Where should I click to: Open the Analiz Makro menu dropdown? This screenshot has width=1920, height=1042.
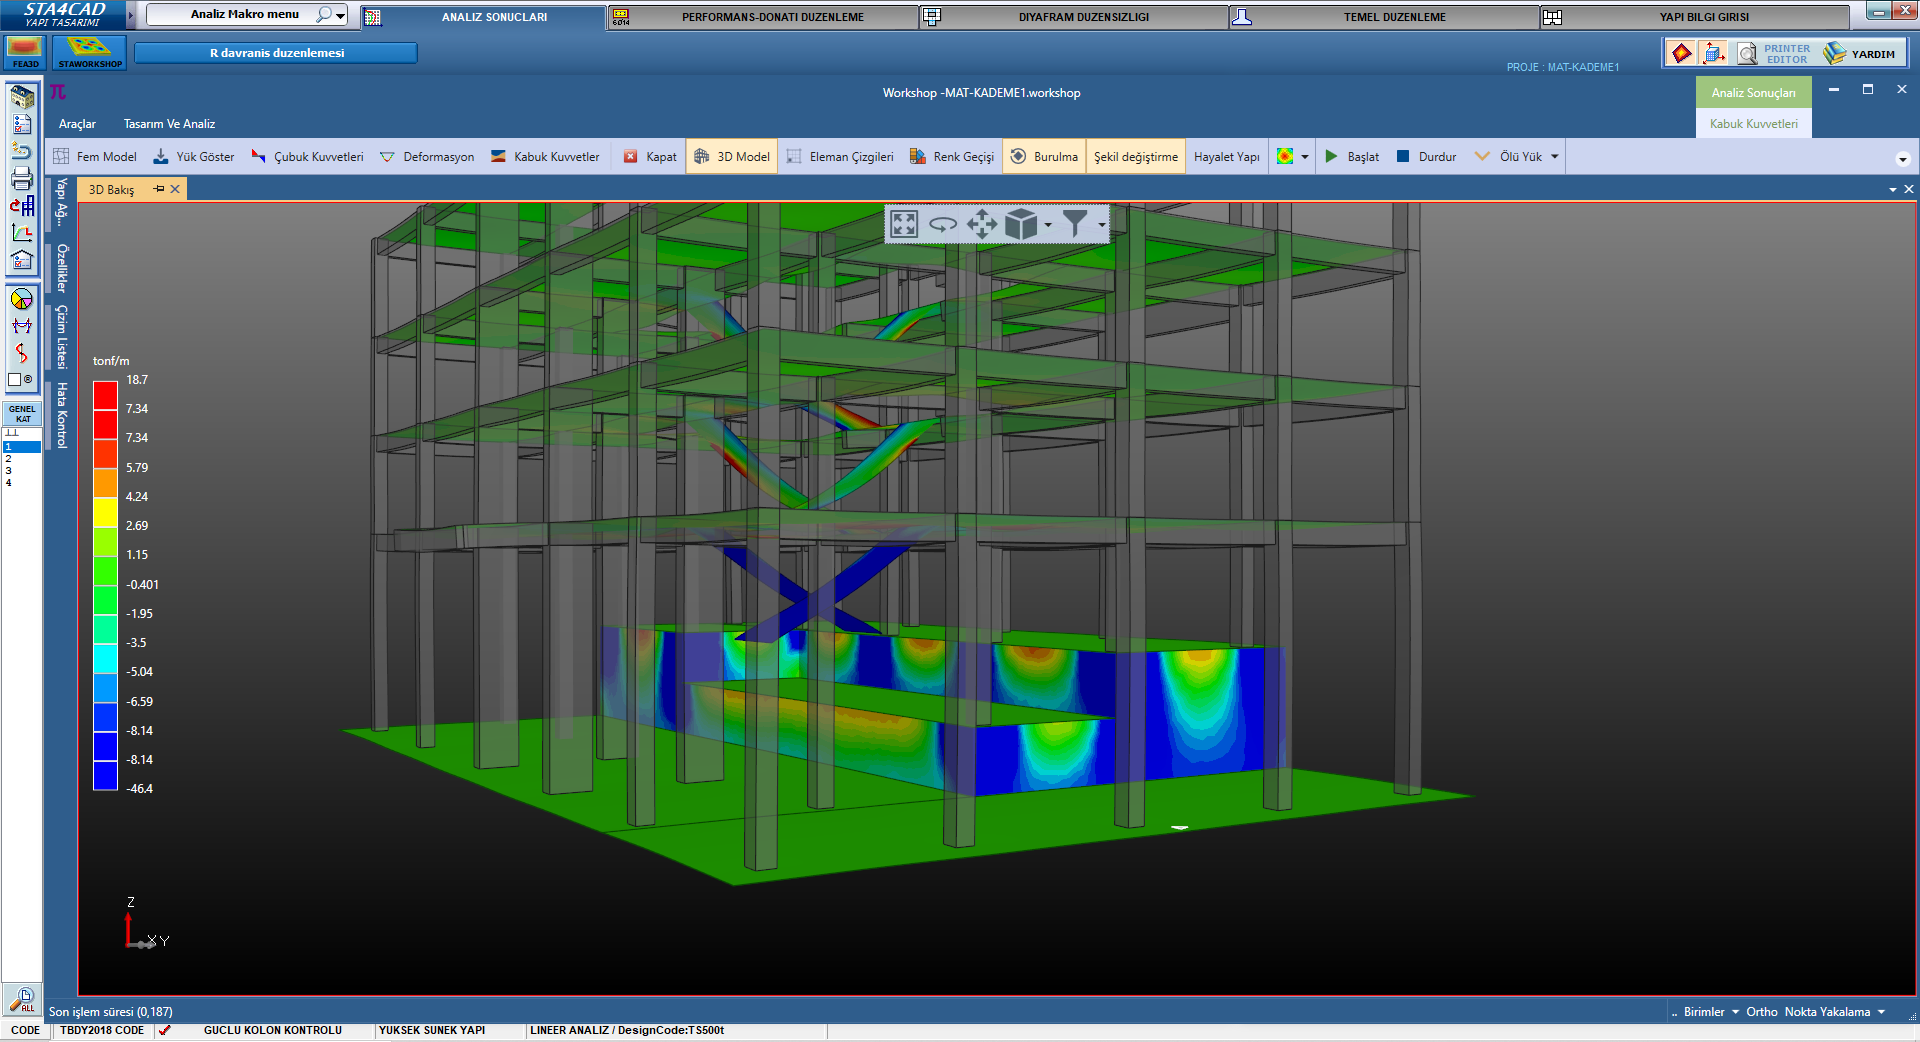point(341,15)
